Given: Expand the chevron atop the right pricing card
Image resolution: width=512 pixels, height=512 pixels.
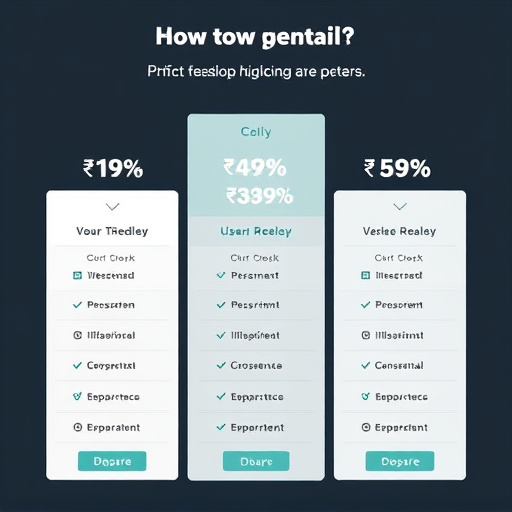Looking at the screenshot, I should [400, 207].
